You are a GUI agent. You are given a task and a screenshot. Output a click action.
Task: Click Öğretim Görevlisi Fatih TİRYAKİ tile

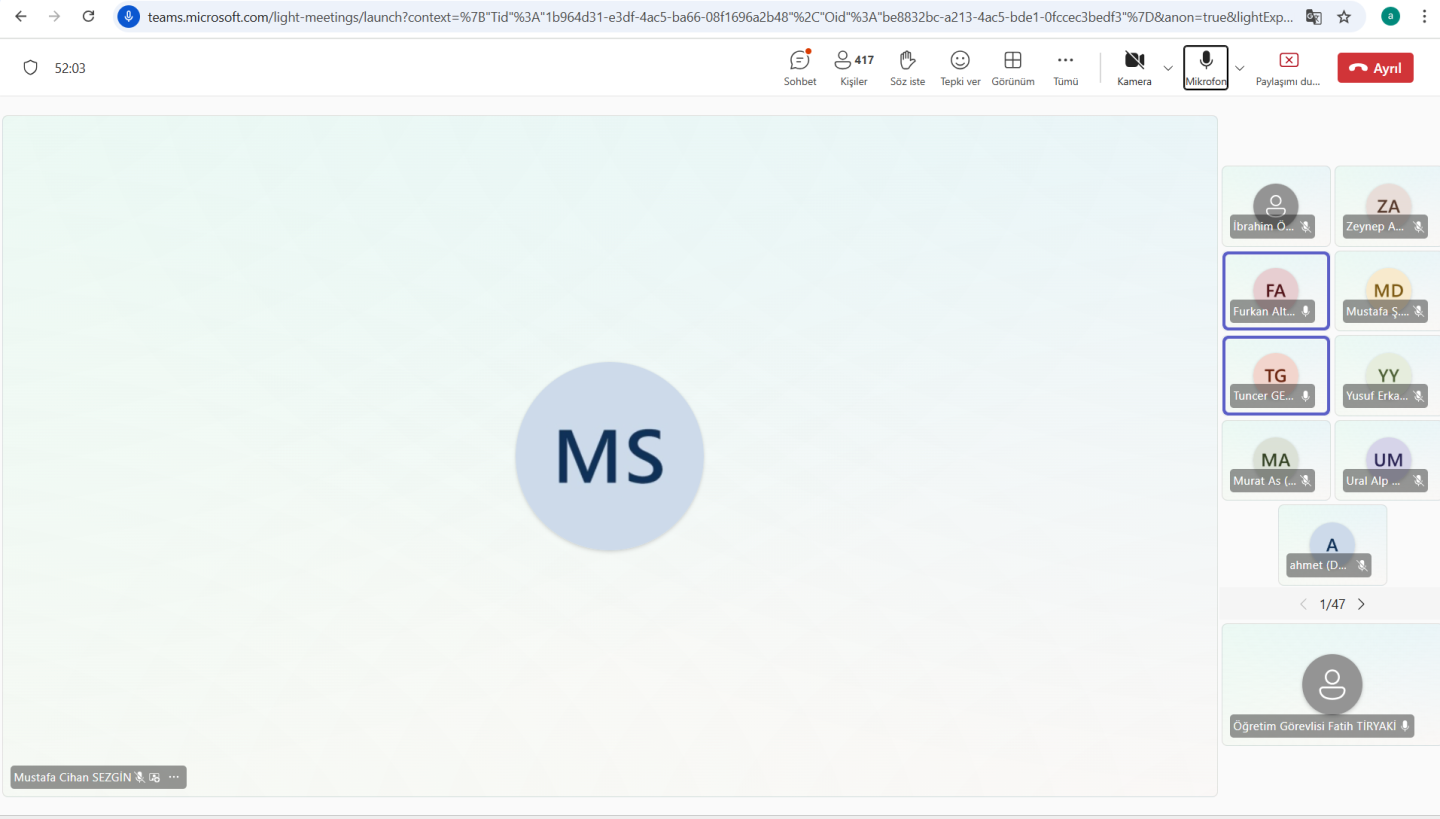coord(1331,685)
